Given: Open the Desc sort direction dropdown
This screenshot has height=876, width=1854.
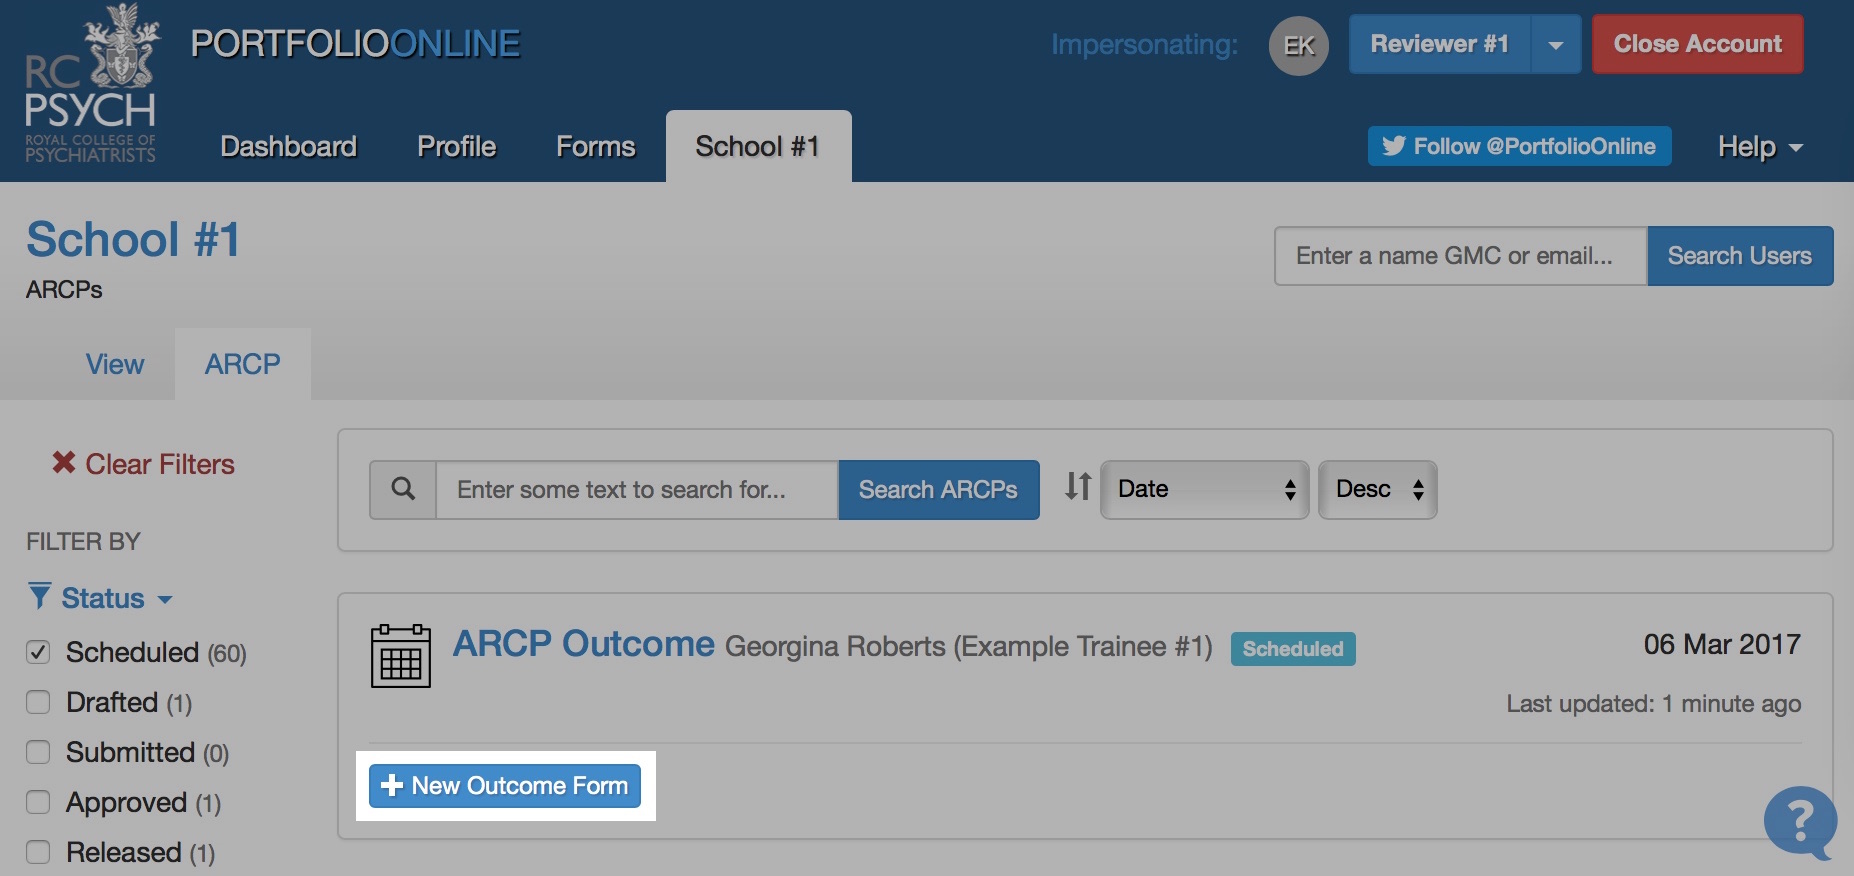Looking at the screenshot, I should pos(1377,489).
